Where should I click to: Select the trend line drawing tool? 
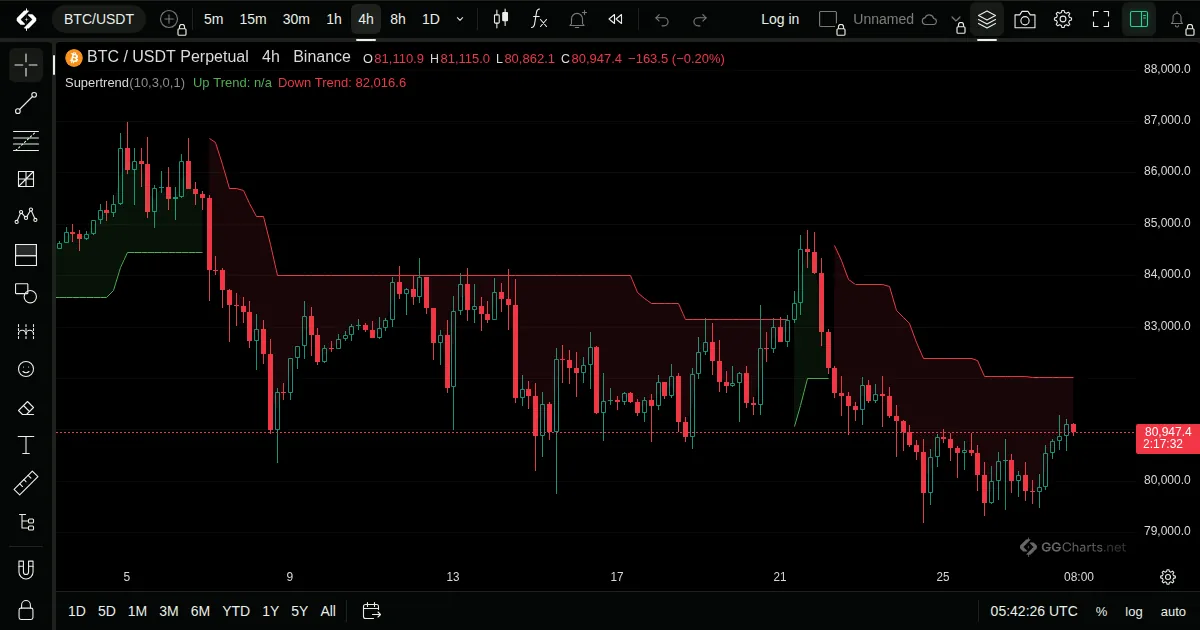pos(26,104)
